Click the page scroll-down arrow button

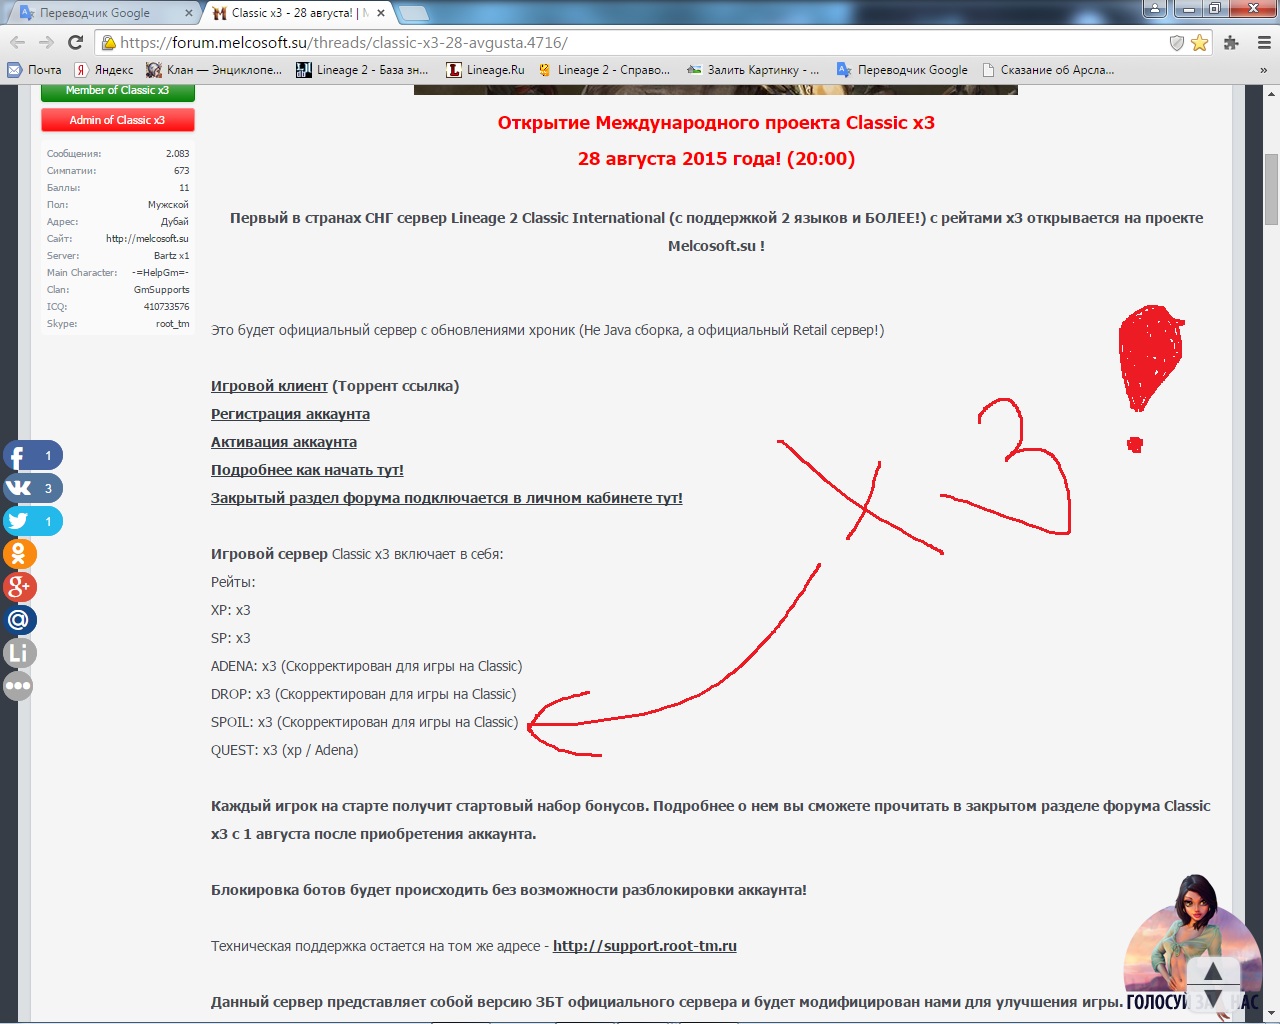1213,999
